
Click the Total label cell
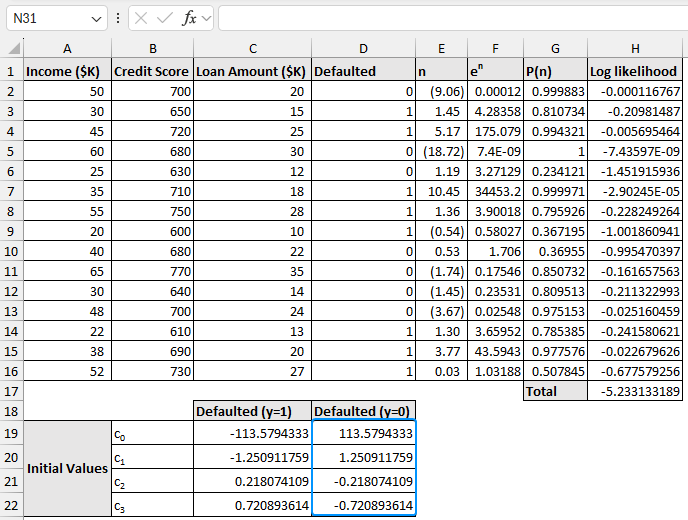click(555, 391)
